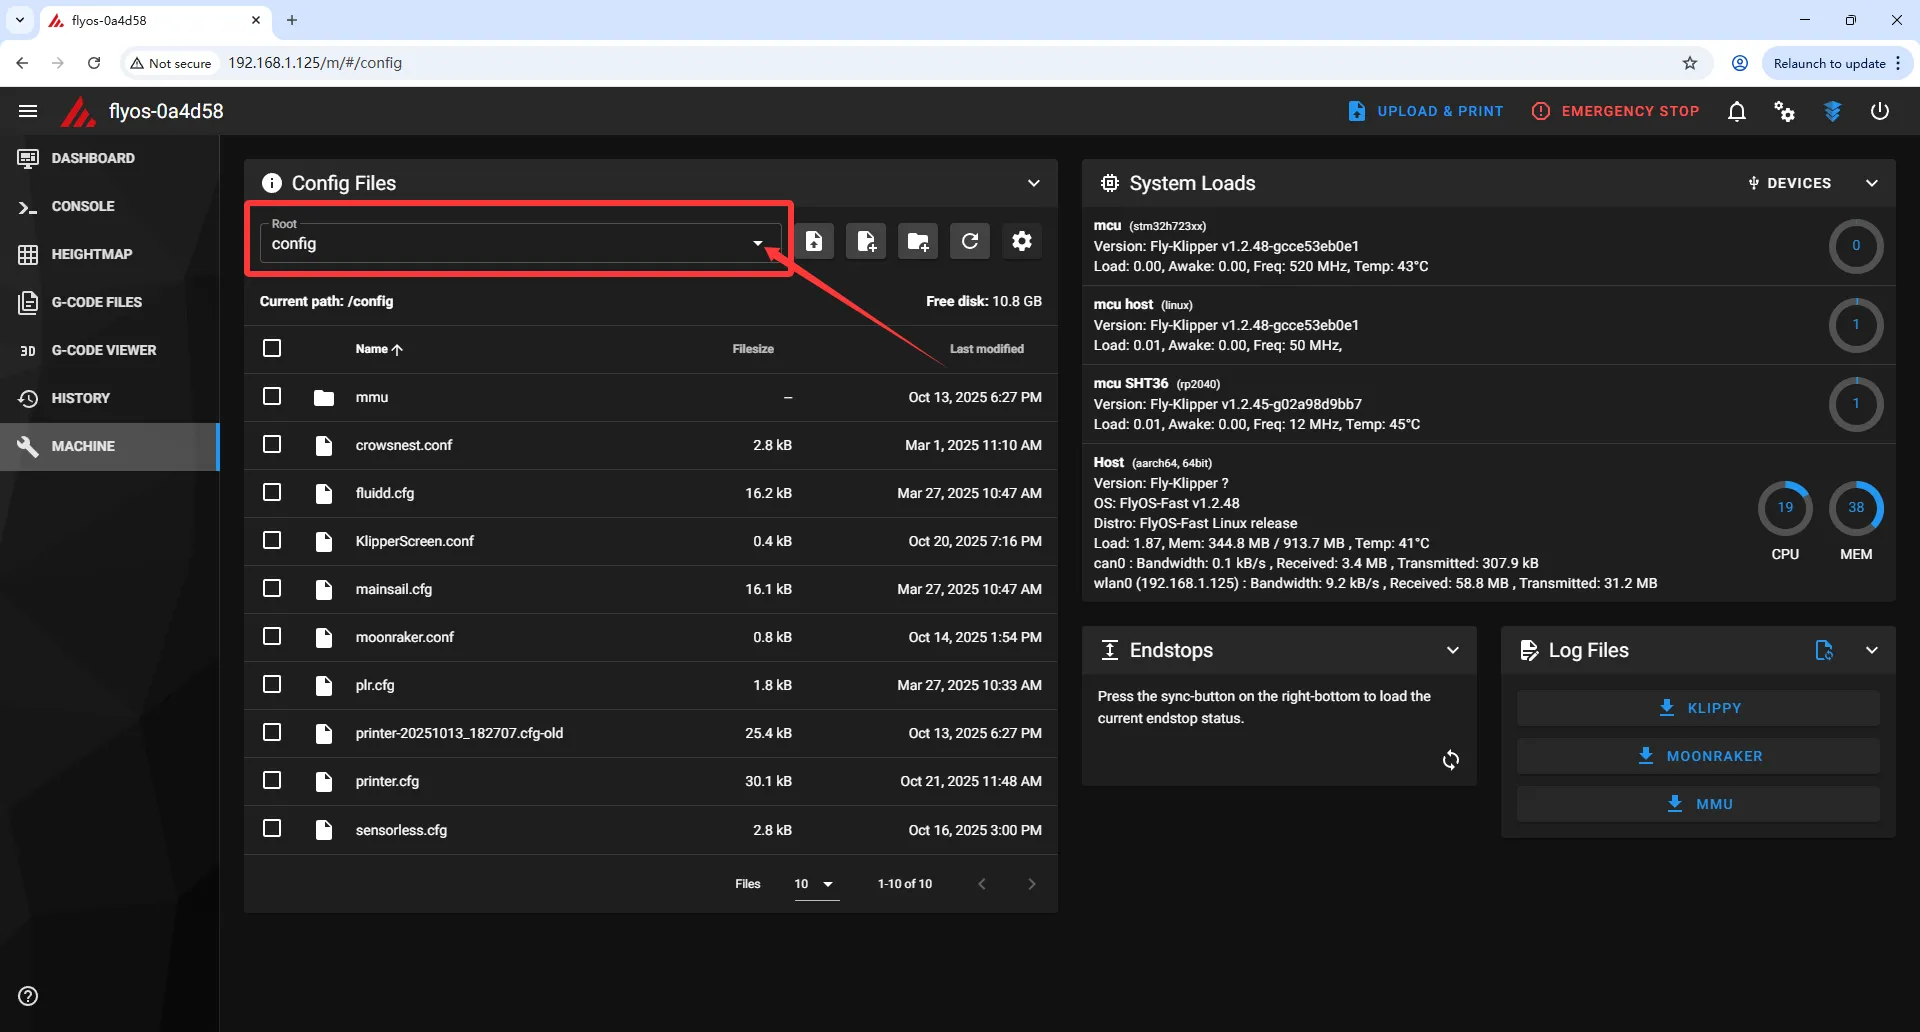1920x1032 pixels.
Task: Create a new directory with the folder icon
Action: pyautogui.click(x=918, y=241)
